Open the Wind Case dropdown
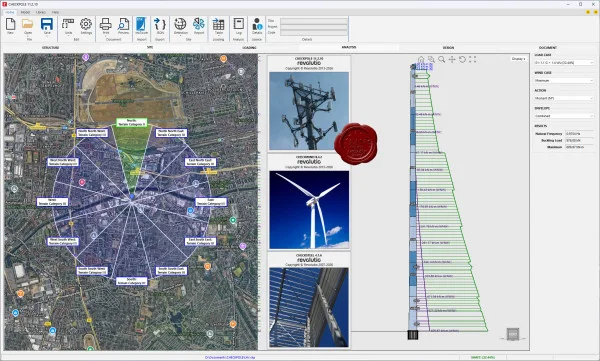The image size is (600, 361). (x=564, y=80)
